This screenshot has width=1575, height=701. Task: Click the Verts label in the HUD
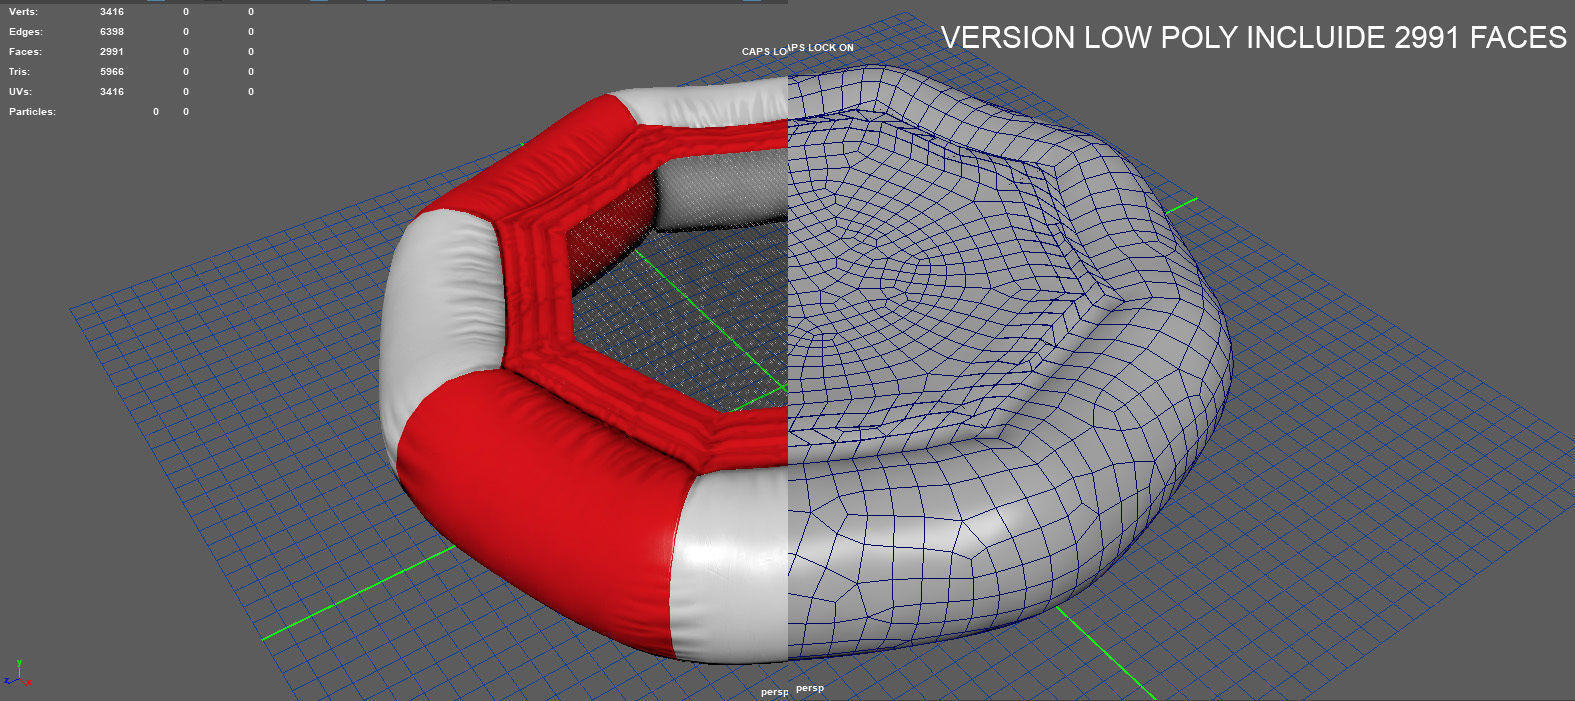[24, 12]
